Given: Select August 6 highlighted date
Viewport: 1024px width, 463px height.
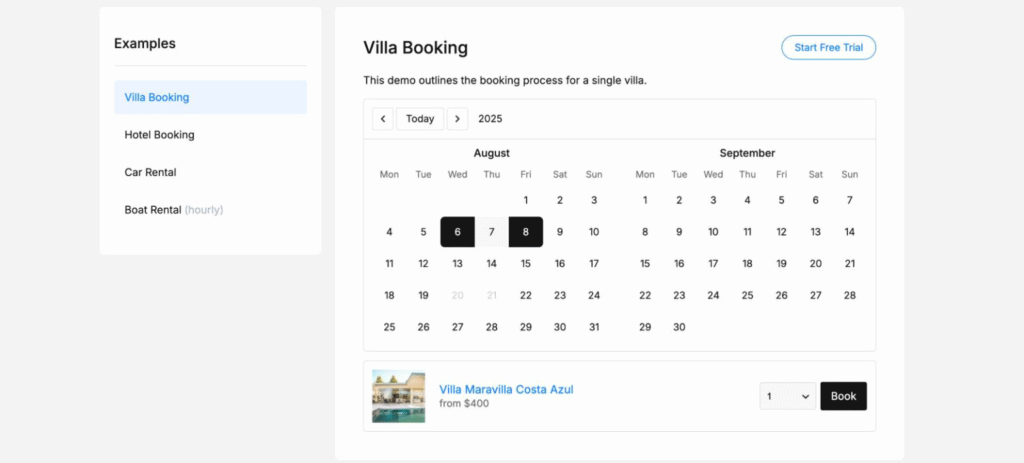Looking at the screenshot, I should click(457, 232).
